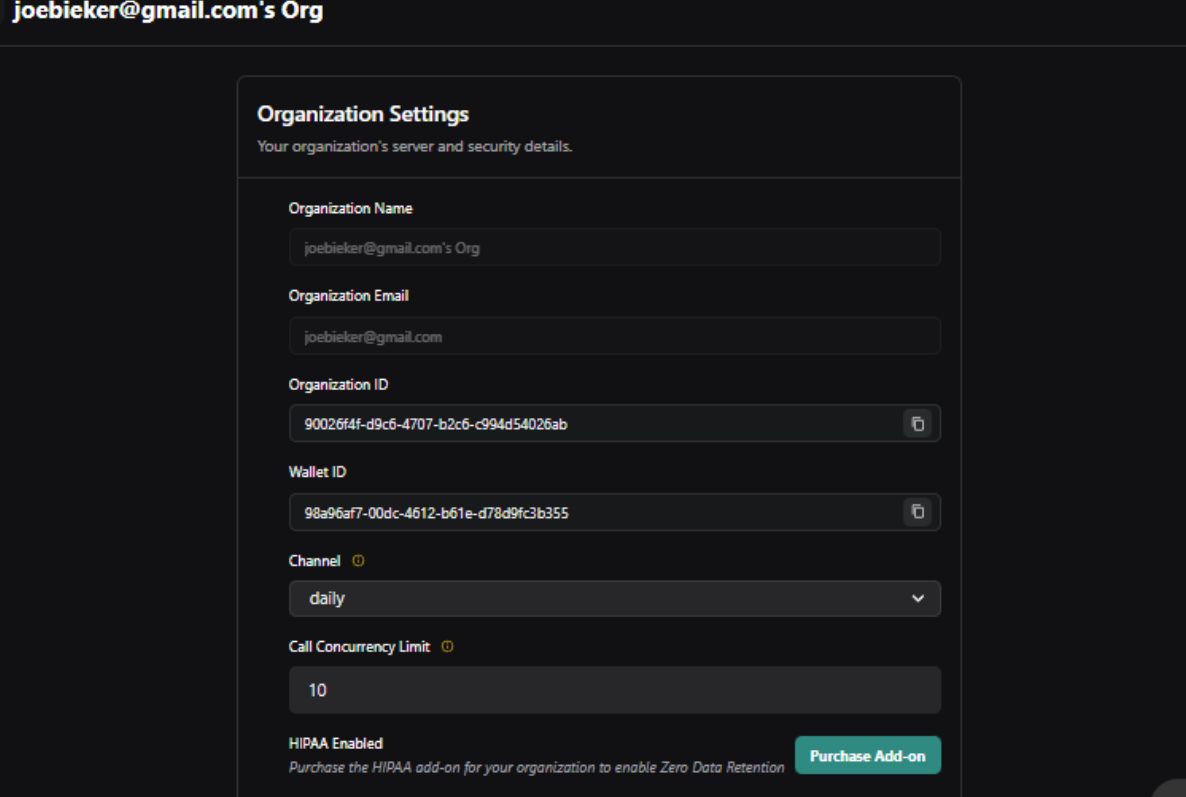The width and height of the screenshot is (1186, 797).
Task: Click the chevron arrow in Channel dropdown
Action: (918, 599)
